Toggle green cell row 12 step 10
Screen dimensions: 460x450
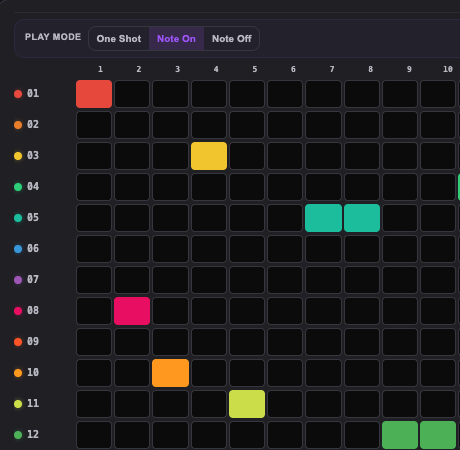coord(438,435)
